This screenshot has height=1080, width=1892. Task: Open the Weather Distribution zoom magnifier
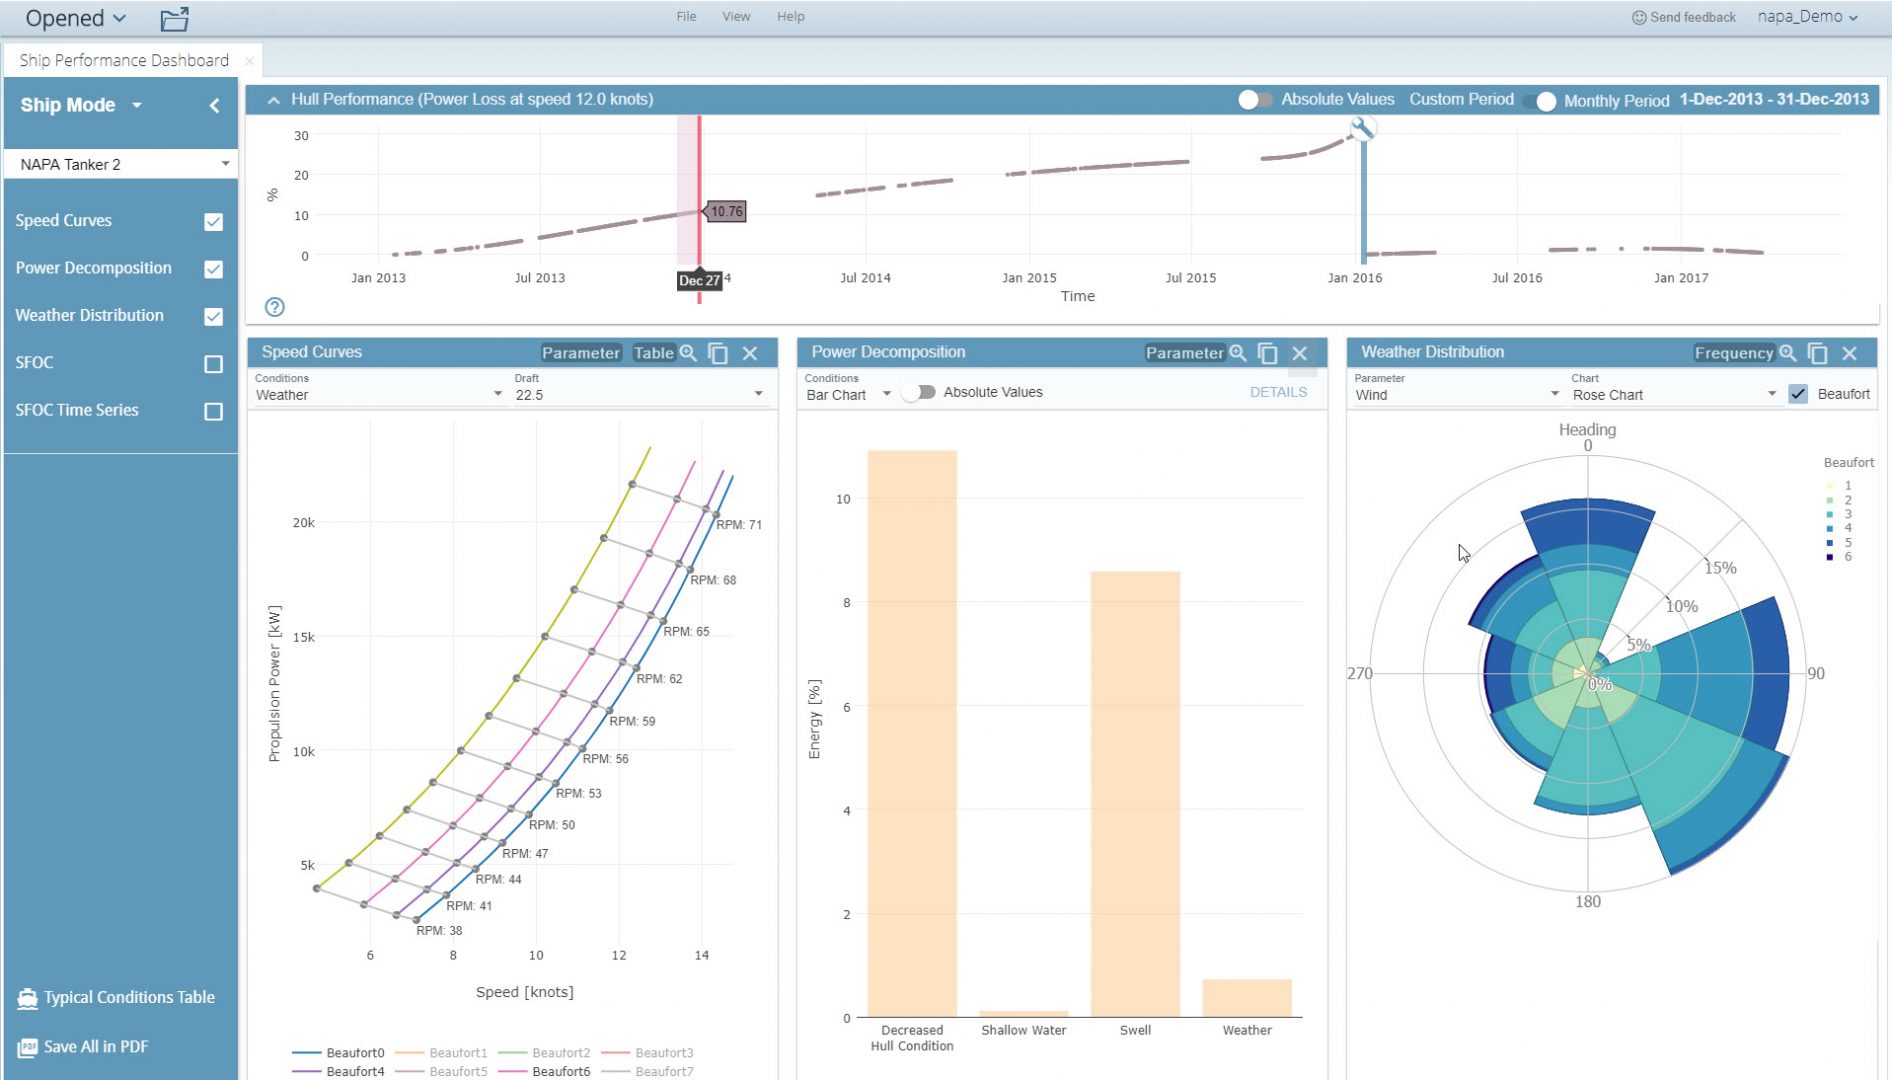click(1787, 353)
